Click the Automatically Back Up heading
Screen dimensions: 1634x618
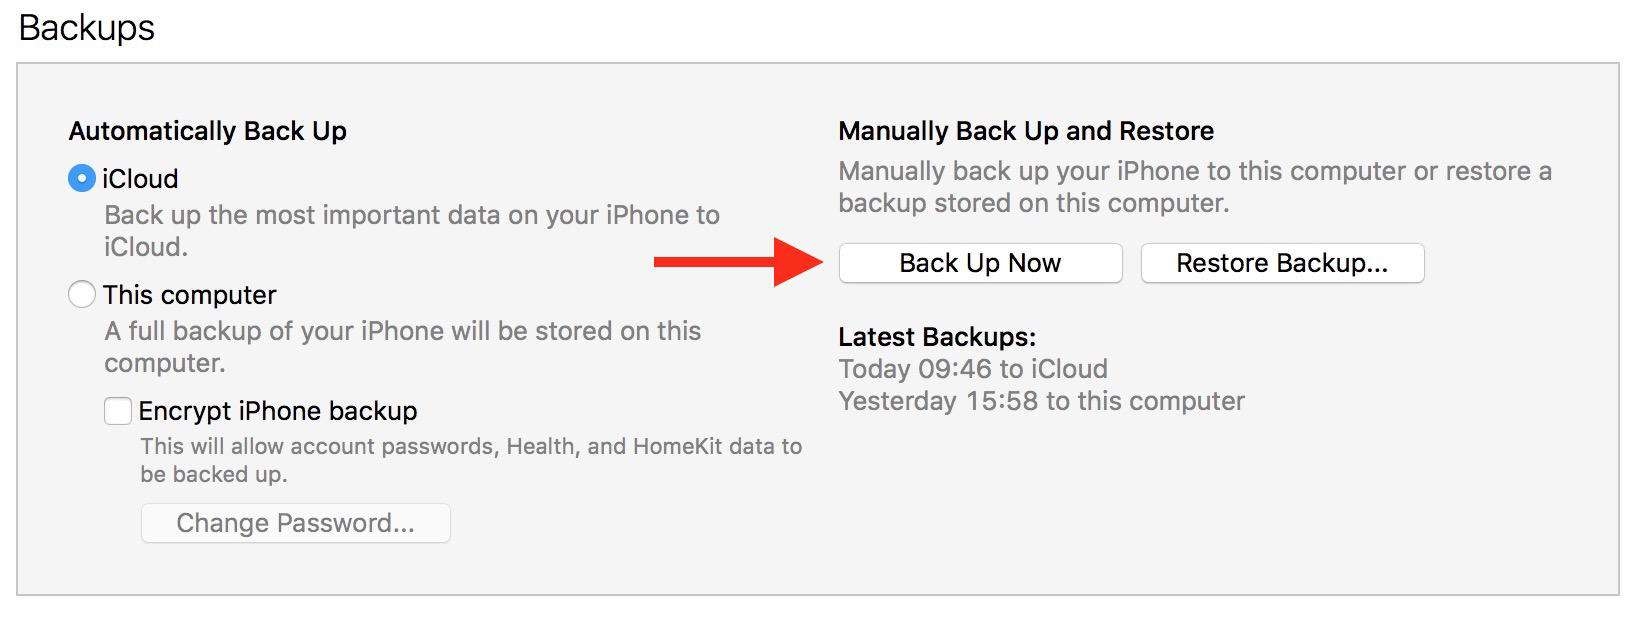point(206,130)
